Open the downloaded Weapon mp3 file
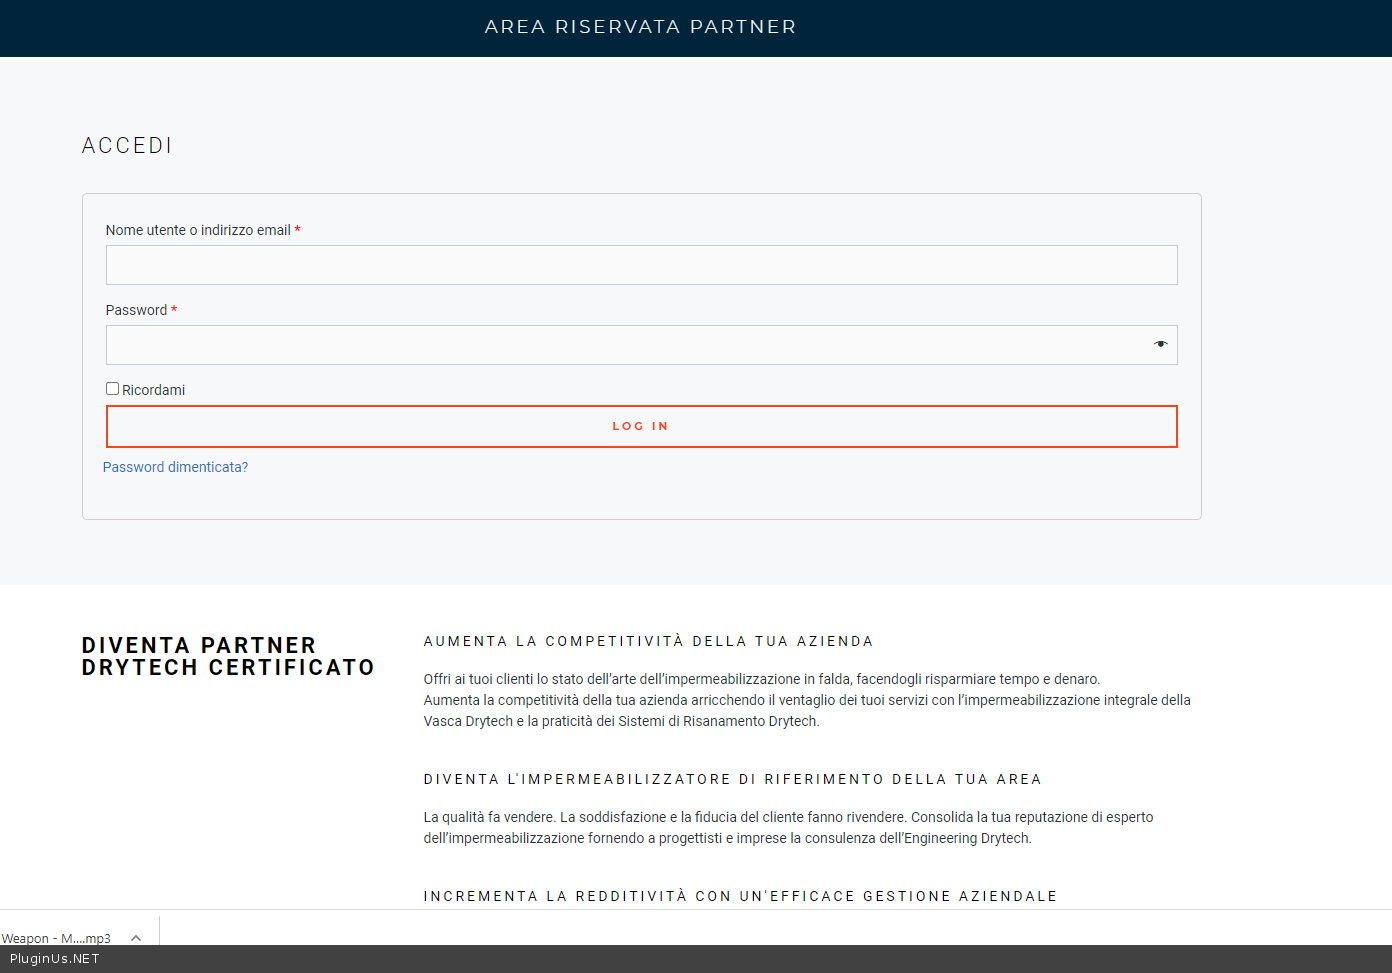The image size is (1392, 973). [56, 938]
